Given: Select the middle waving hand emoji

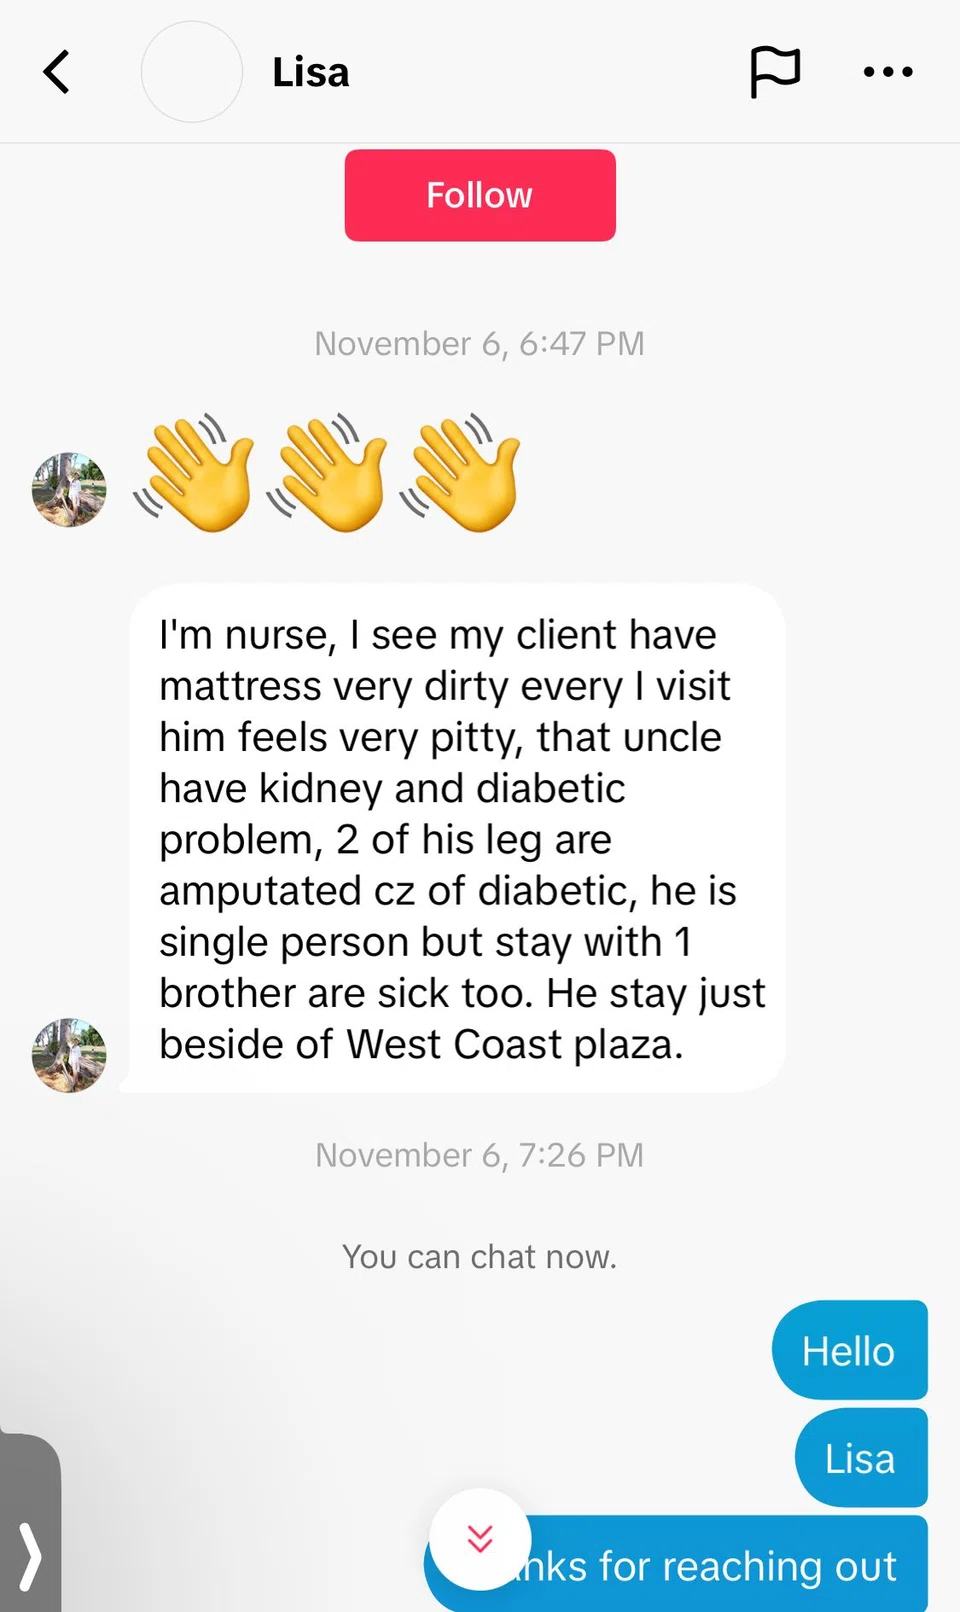Looking at the screenshot, I should pos(328,473).
